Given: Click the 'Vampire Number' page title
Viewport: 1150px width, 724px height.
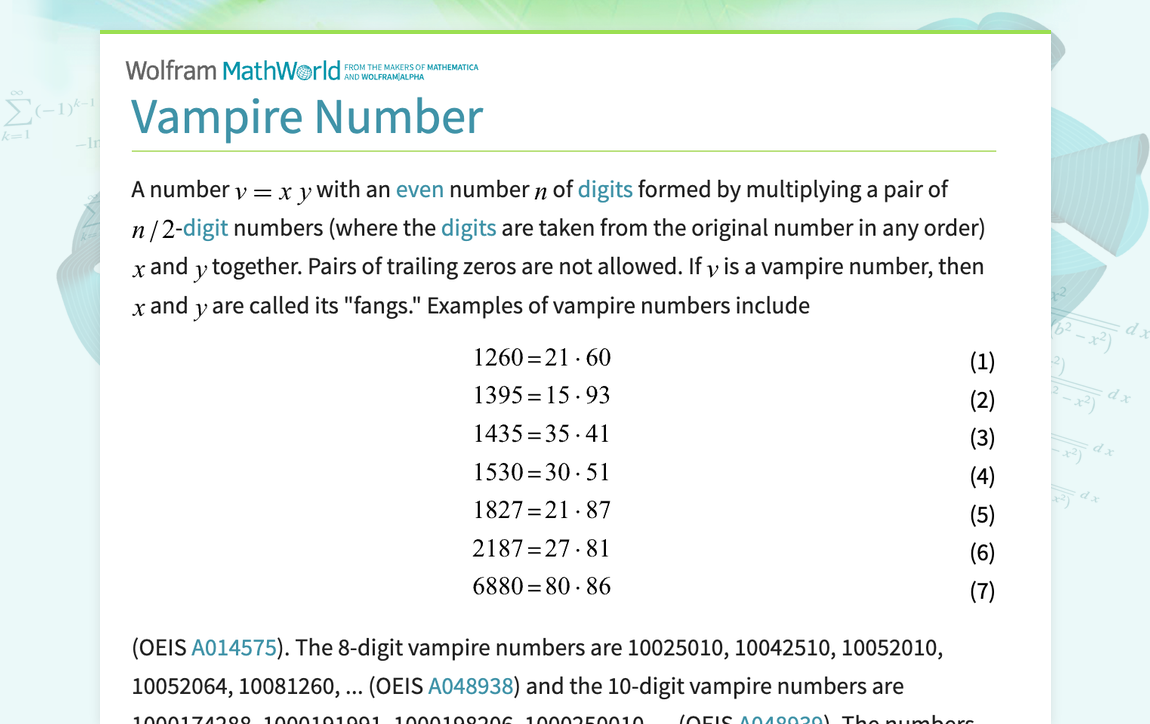Looking at the screenshot, I should click(307, 117).
